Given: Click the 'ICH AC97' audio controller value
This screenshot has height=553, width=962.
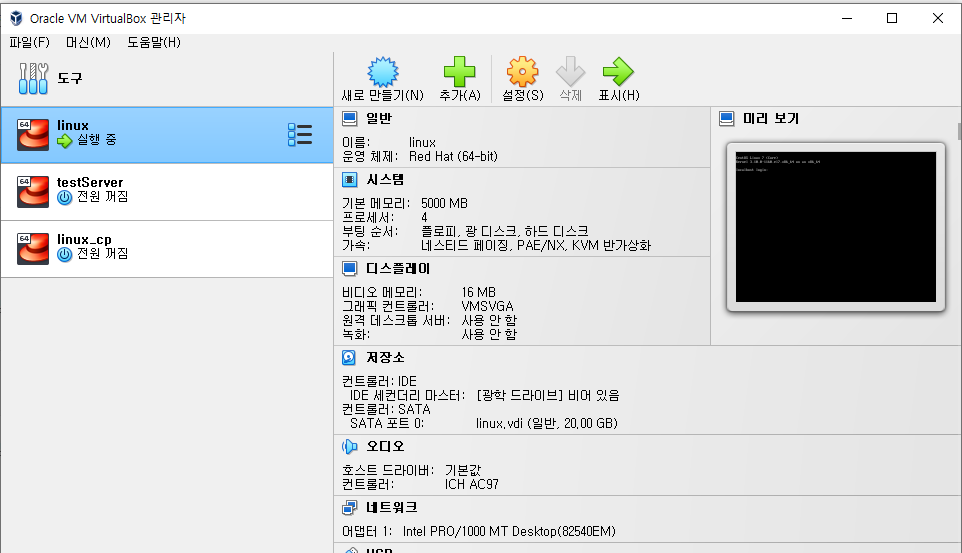Looking at the screenshot, I should (x=472, y=484).
